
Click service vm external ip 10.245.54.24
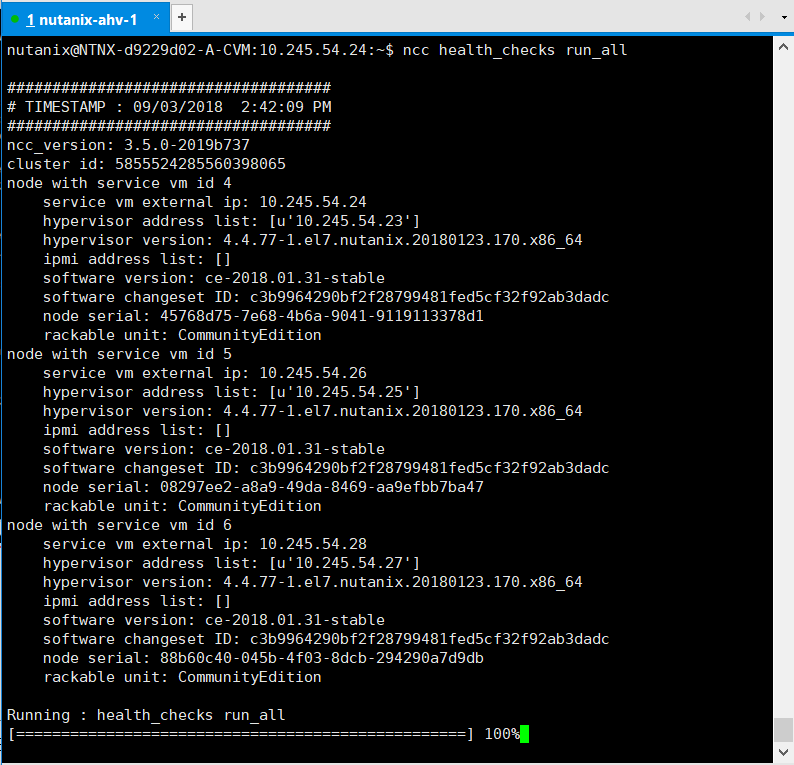tap(205, 202)
